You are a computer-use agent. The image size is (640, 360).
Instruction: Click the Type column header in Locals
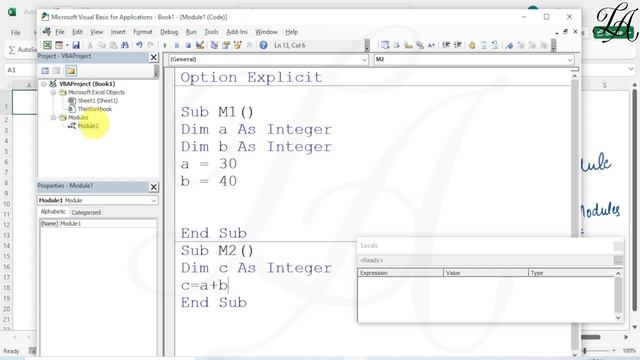[571, 273]
